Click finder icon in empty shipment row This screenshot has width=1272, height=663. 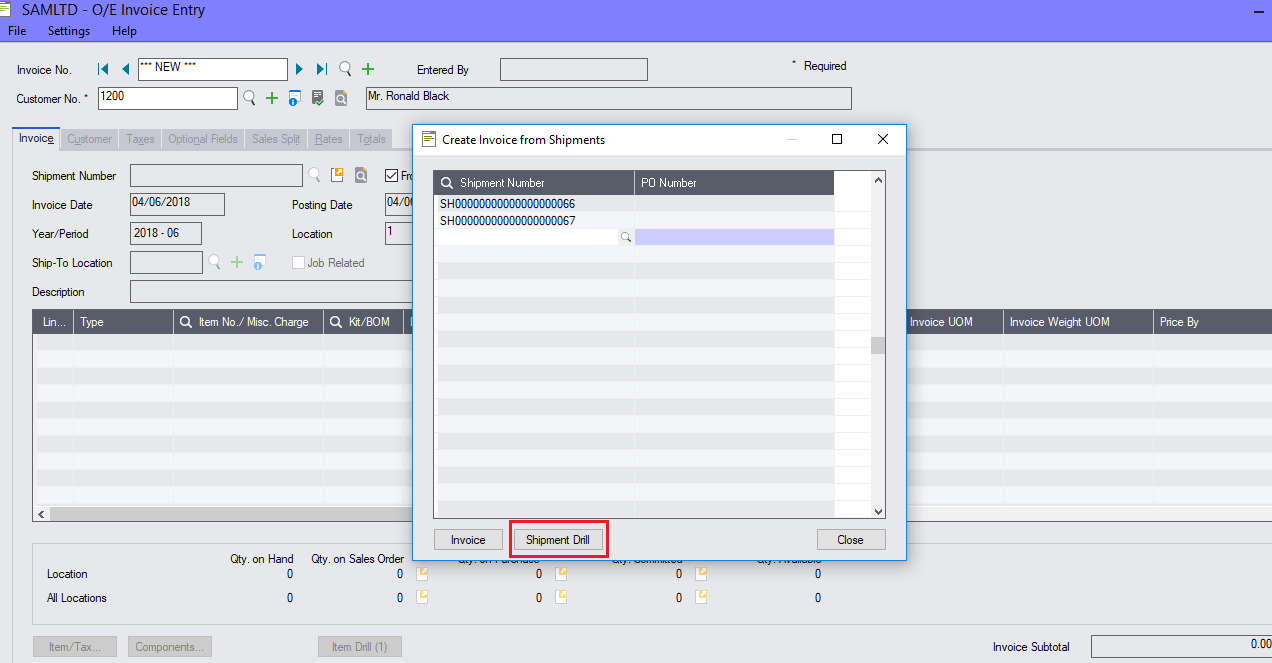(x=626, y=237)
